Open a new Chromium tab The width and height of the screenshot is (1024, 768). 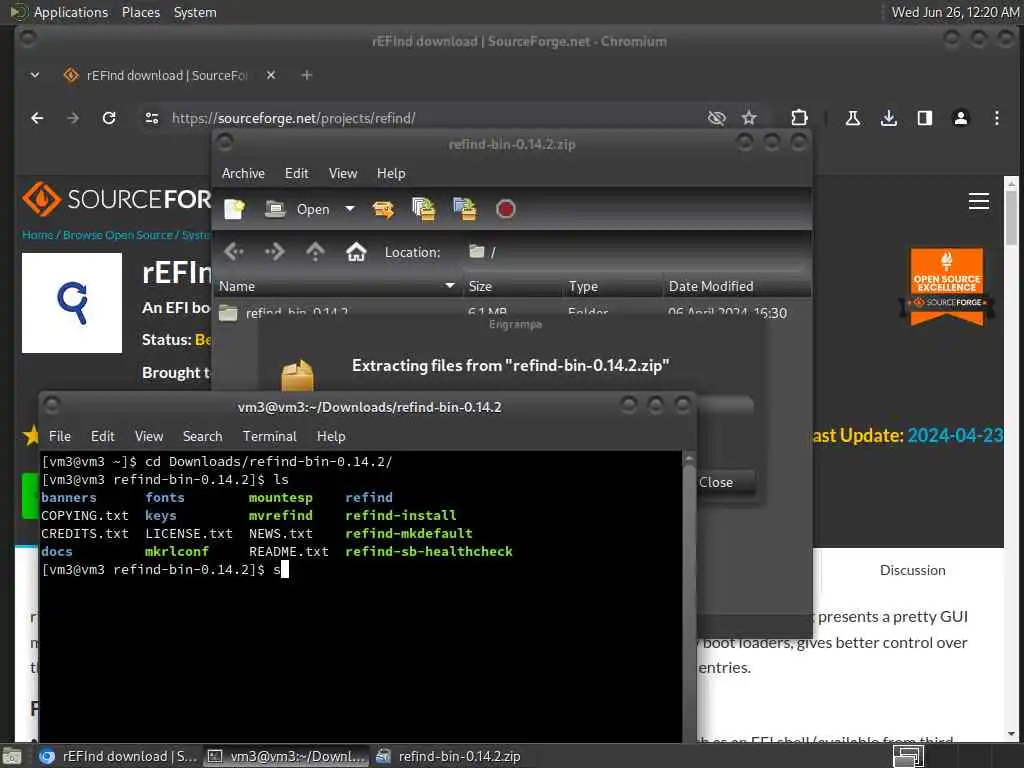tap(306, 75)
